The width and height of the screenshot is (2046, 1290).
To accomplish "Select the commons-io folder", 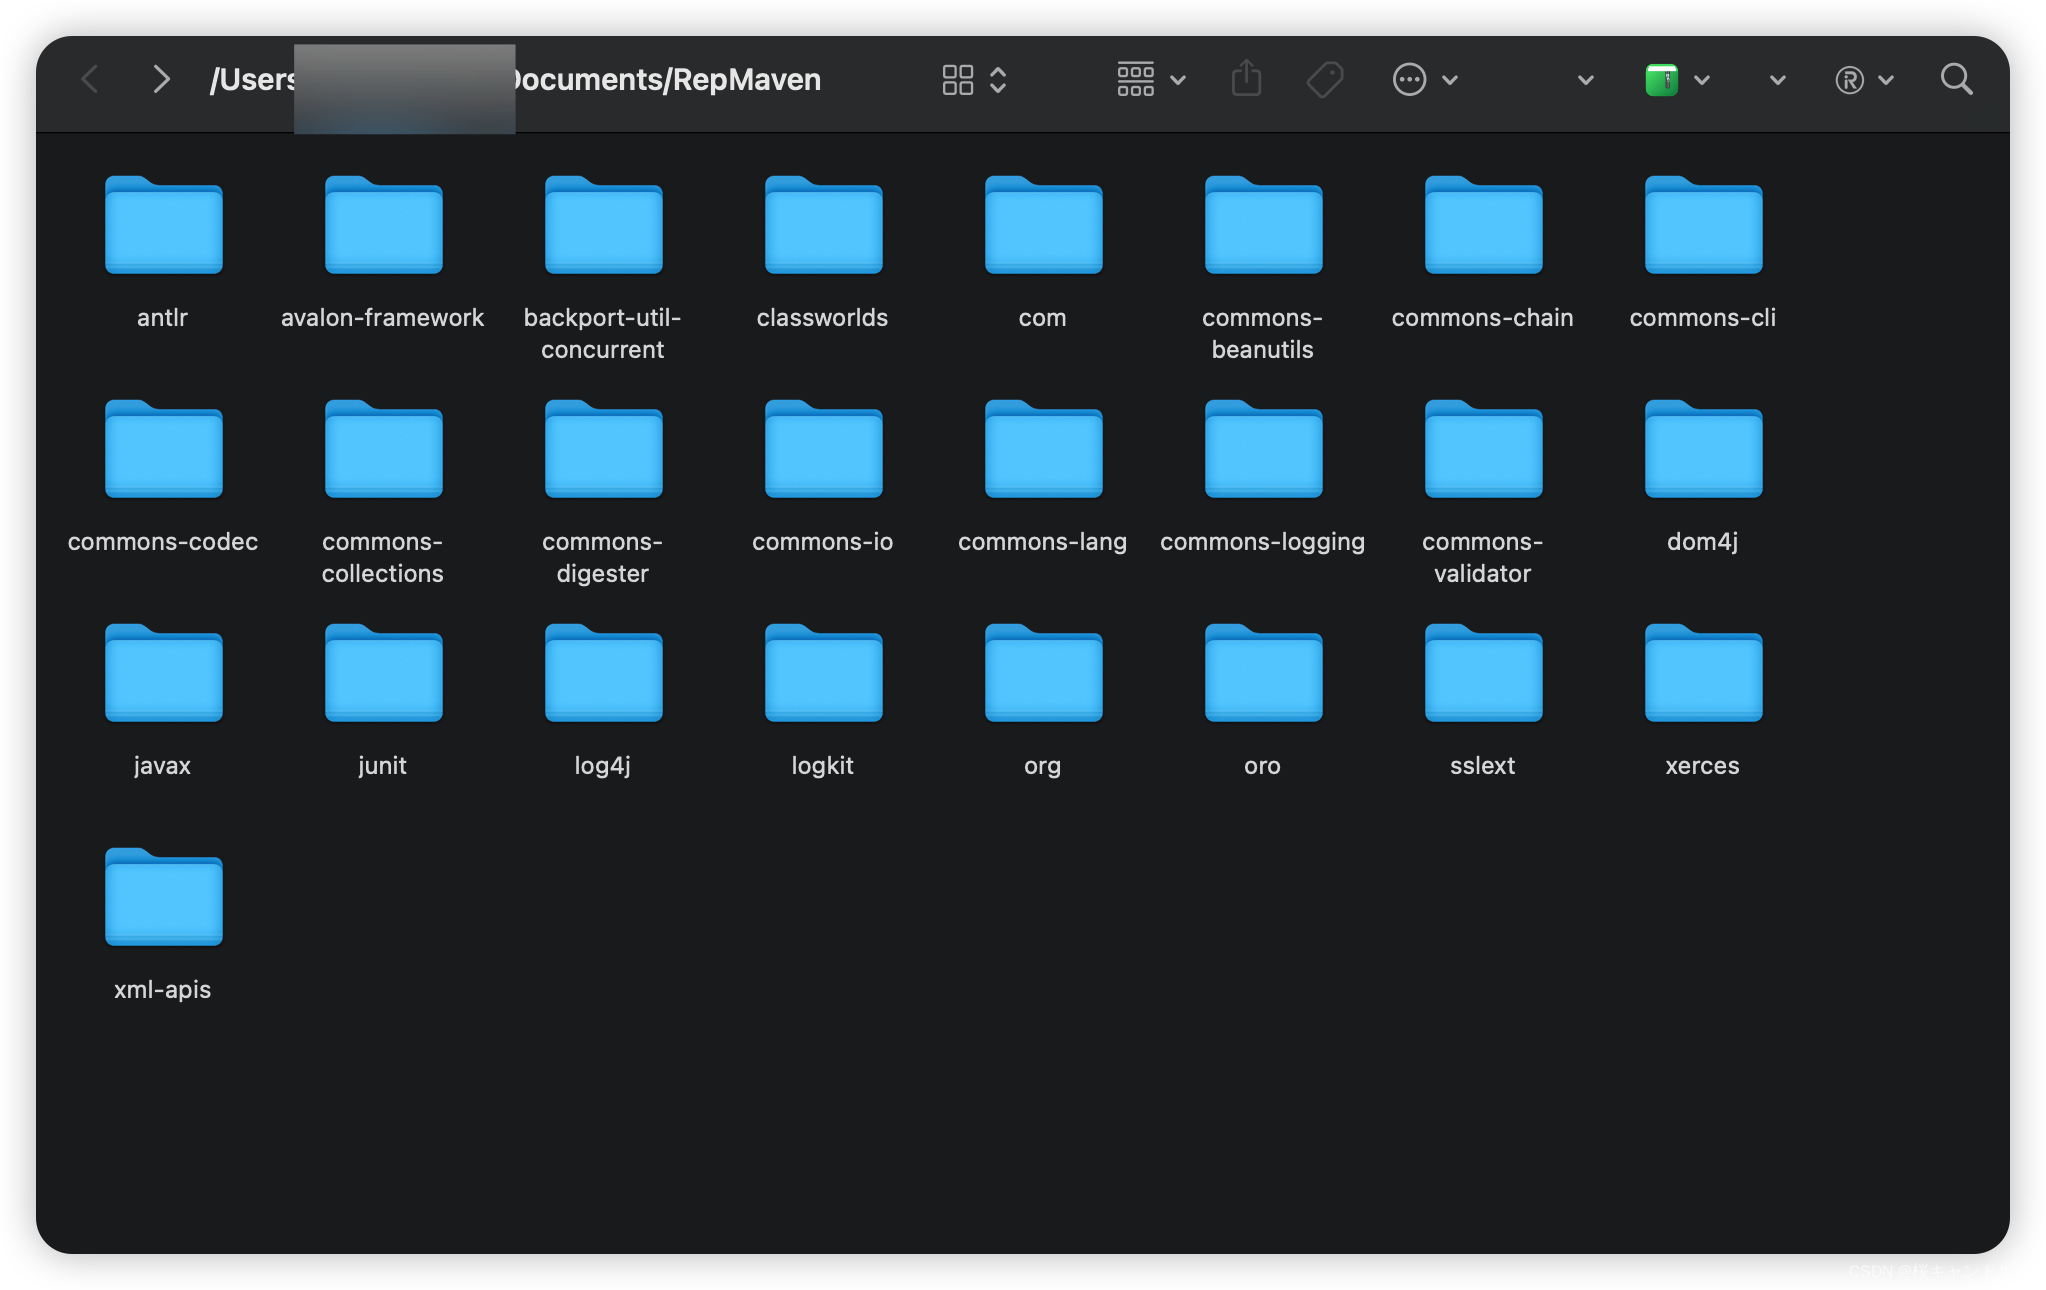I will [x=824, y=448].
